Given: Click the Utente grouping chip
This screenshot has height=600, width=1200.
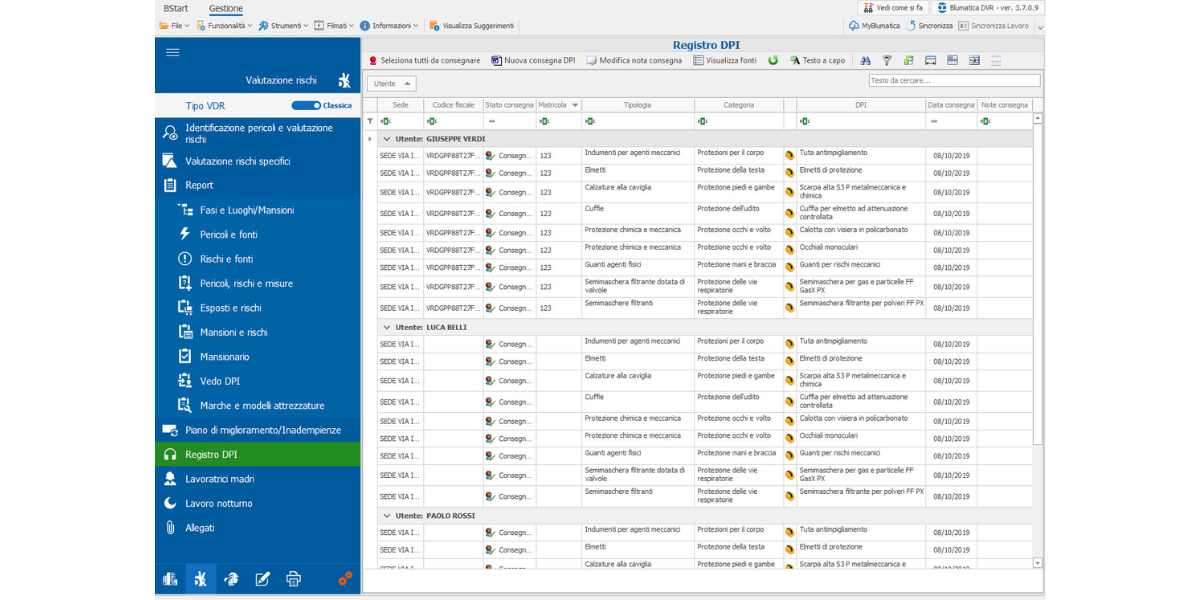Looking at the screenshot, I should coord(391,84).
